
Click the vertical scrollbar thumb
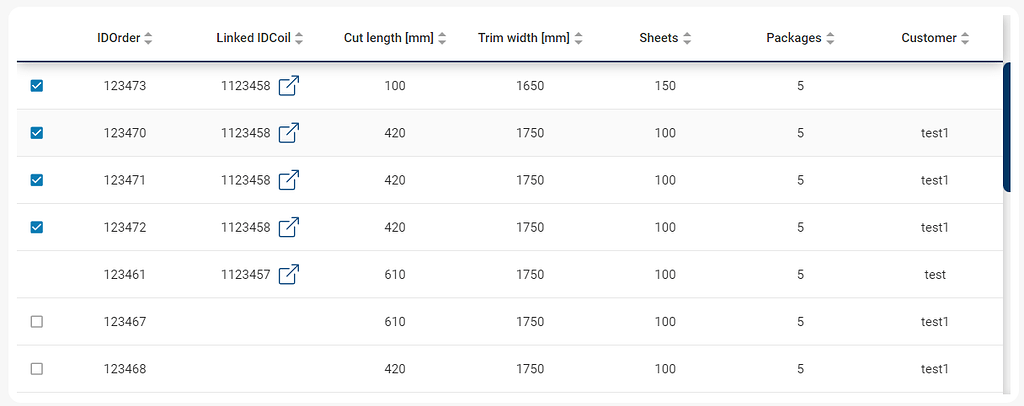(1006, 125)
